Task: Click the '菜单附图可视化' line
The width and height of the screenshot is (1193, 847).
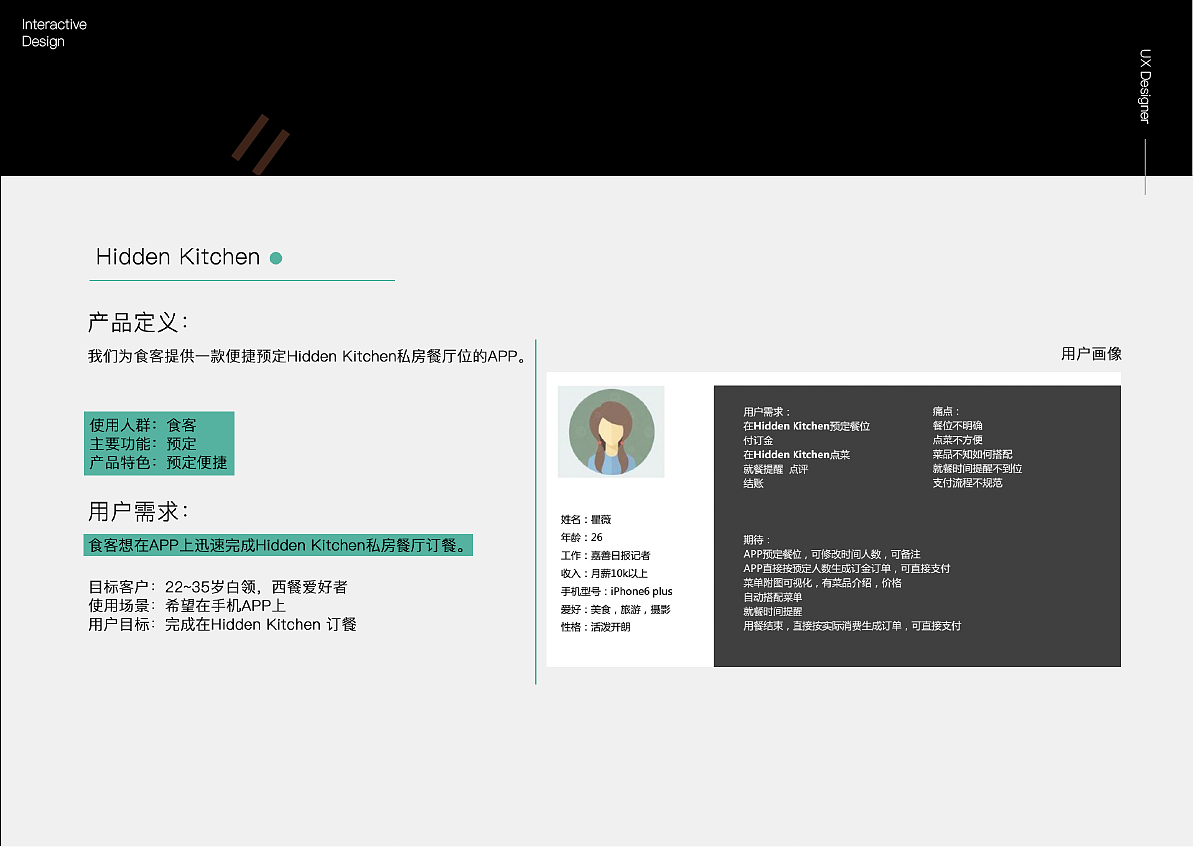Action: (822, 583)
